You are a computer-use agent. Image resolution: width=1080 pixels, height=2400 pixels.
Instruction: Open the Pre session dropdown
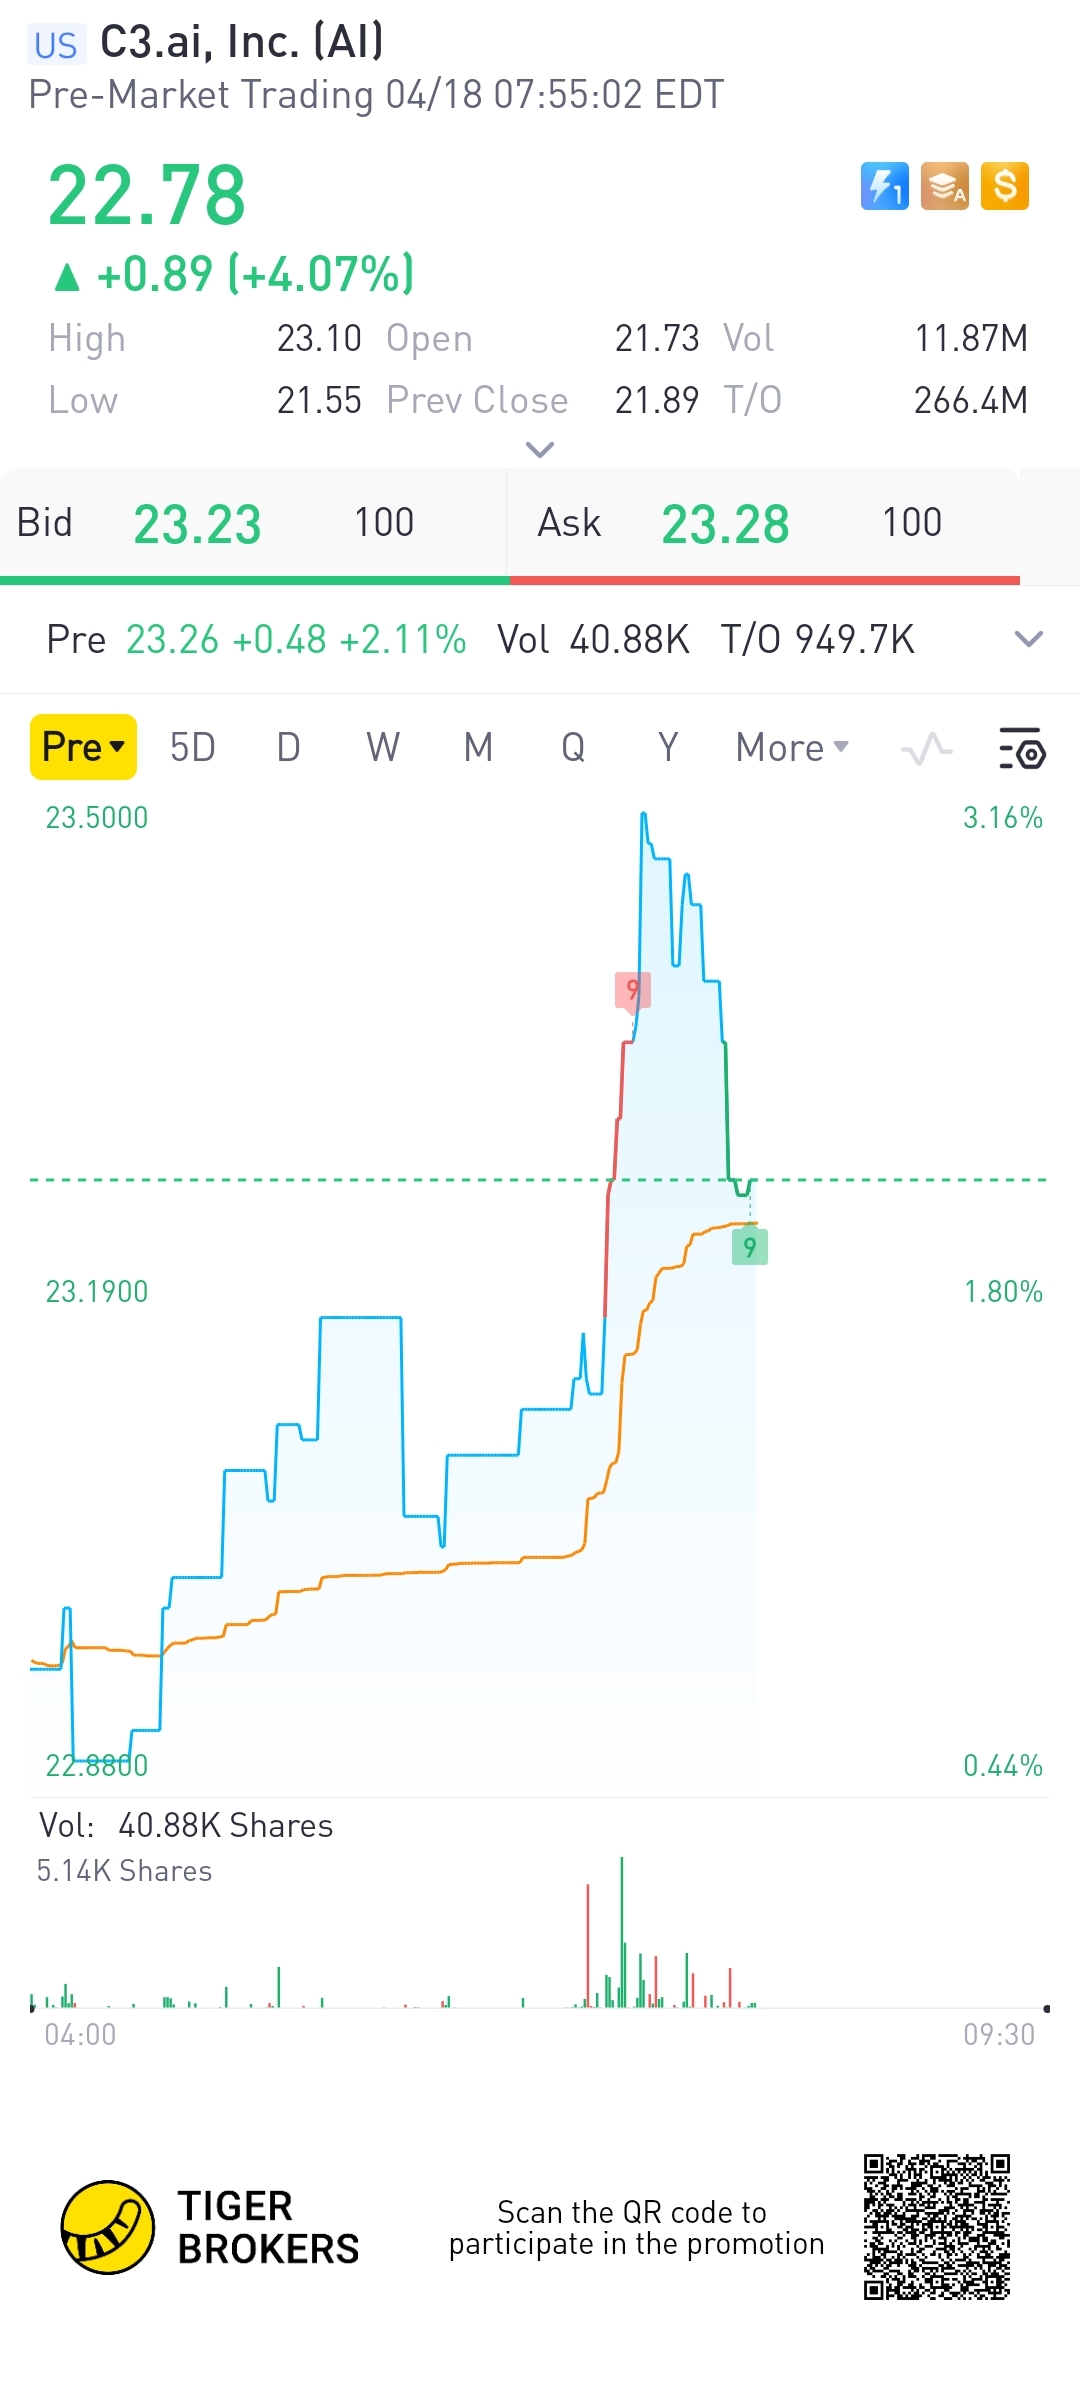[83, 747]
